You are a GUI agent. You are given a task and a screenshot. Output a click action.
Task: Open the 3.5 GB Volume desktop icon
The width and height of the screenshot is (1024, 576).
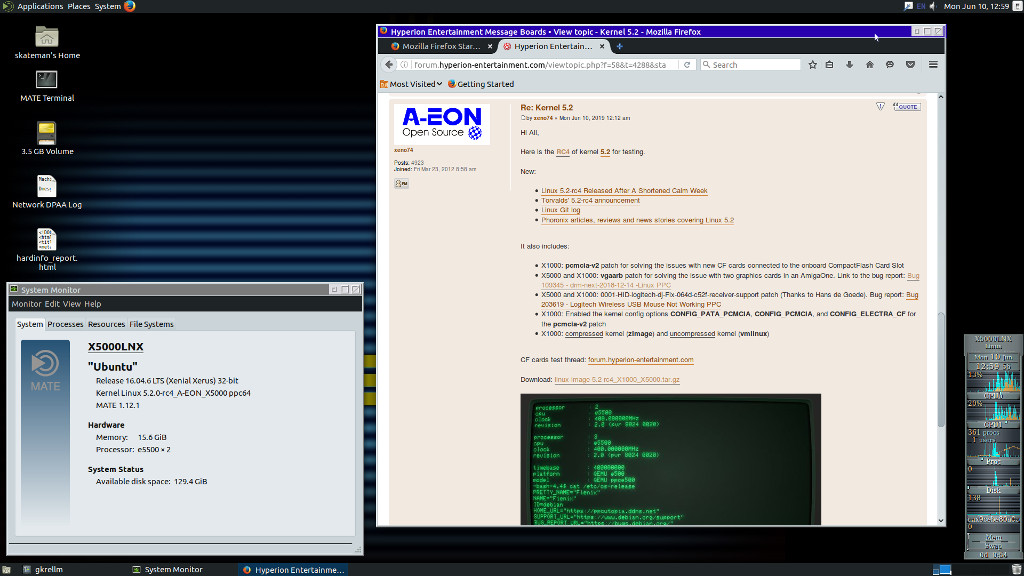pos(46,138)
